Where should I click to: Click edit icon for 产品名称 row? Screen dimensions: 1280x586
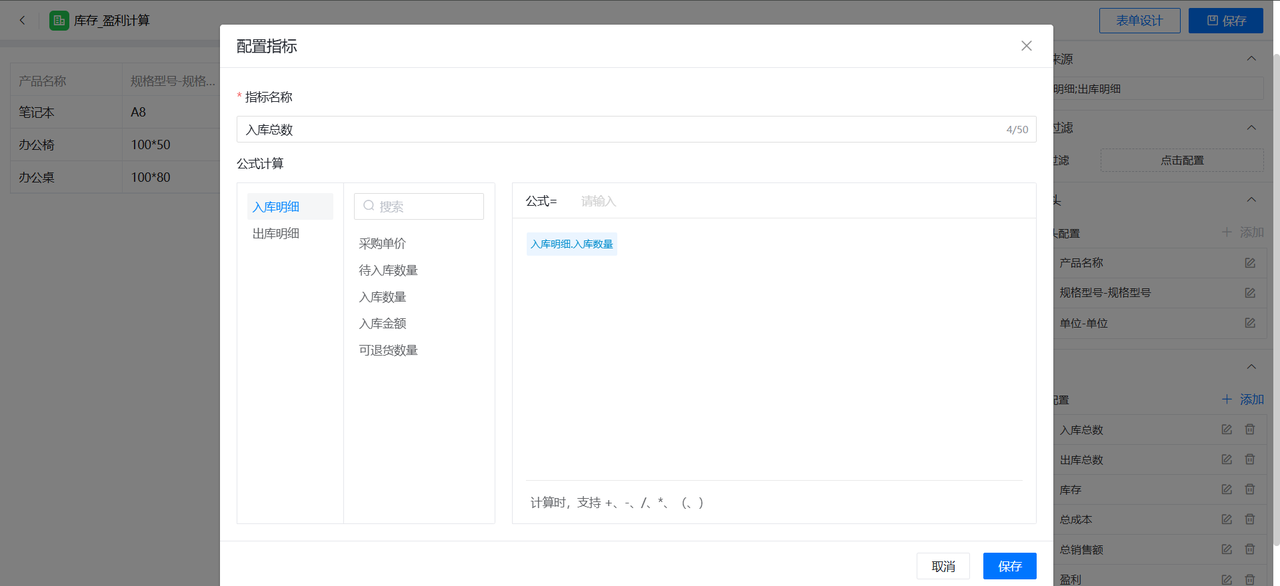coord(1249,263)
